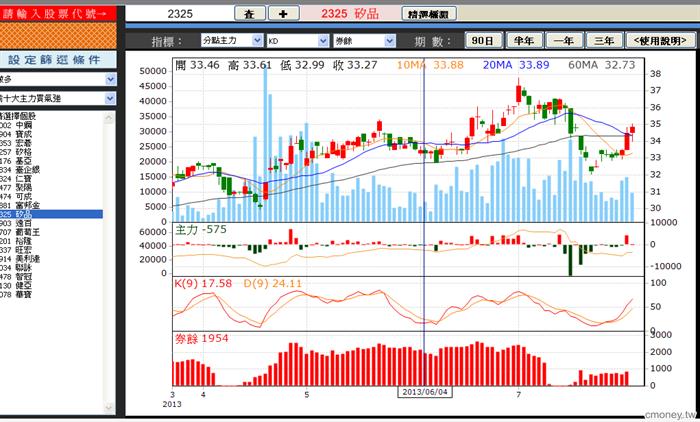Click the 查 search button
The width and height of the screenshot is (700, 422).
[x=250, y=14]
